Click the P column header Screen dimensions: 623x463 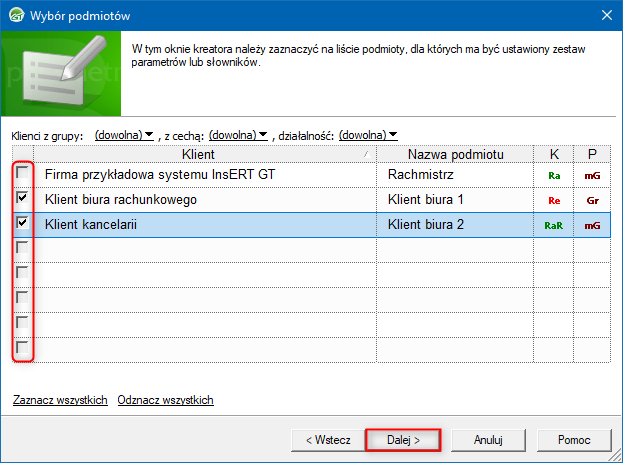tap(592, 154)
